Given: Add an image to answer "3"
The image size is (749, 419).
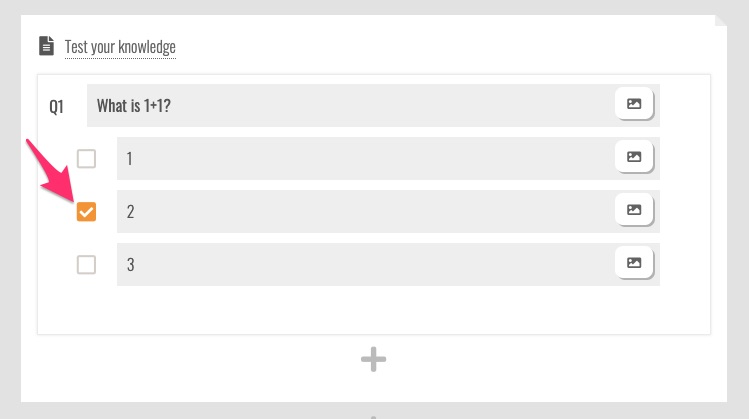Looking at the screenshot, I should tap(633, 263).
